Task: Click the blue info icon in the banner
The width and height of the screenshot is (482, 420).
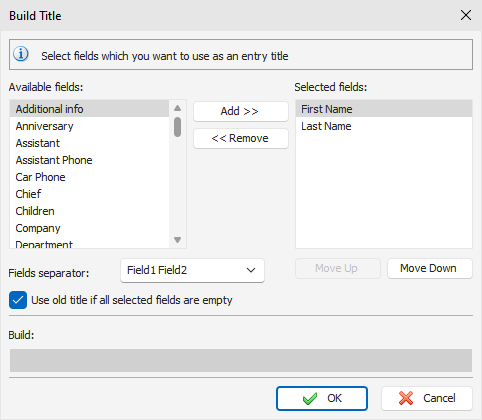Action: coord(21,54)
